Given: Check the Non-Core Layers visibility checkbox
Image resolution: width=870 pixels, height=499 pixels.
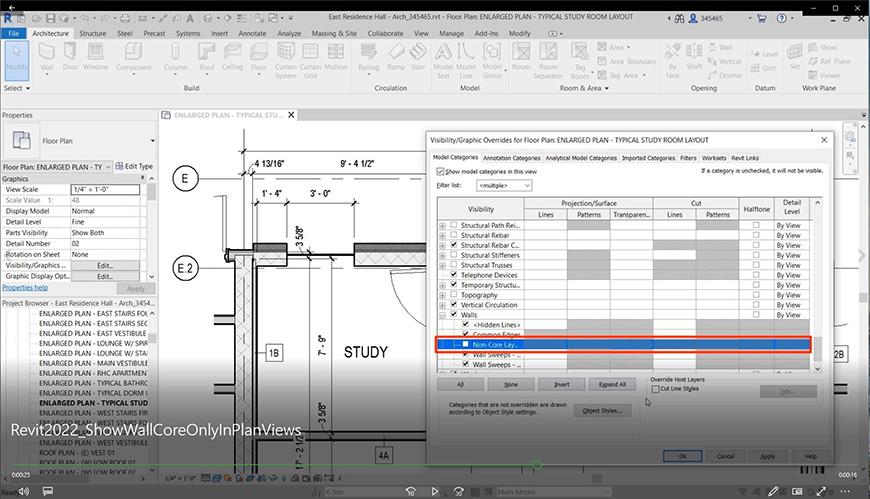Looking at the screenshot, I should [x=466, y=344].
